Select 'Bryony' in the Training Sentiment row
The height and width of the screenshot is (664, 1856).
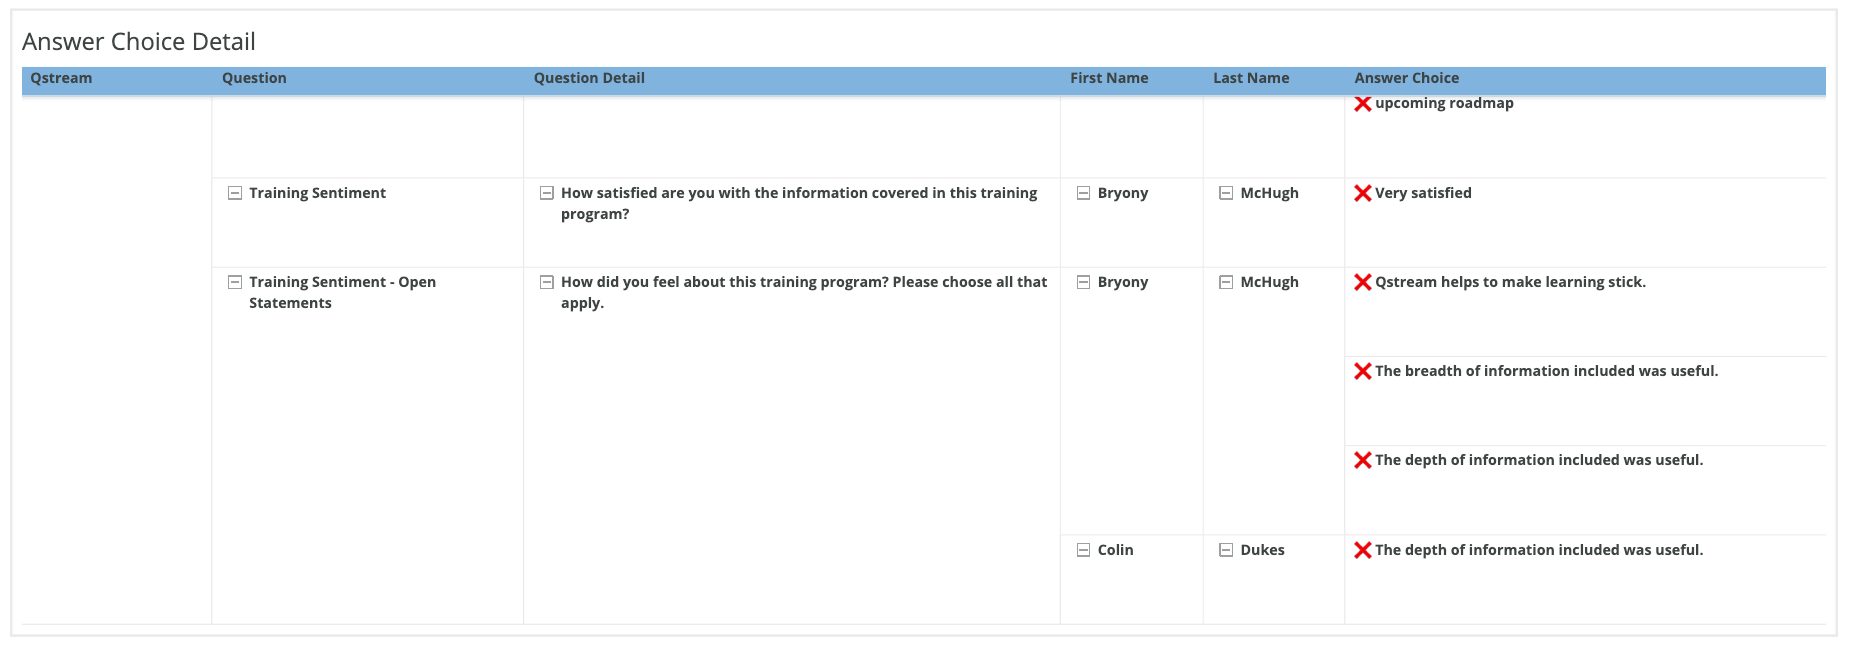1123,193
